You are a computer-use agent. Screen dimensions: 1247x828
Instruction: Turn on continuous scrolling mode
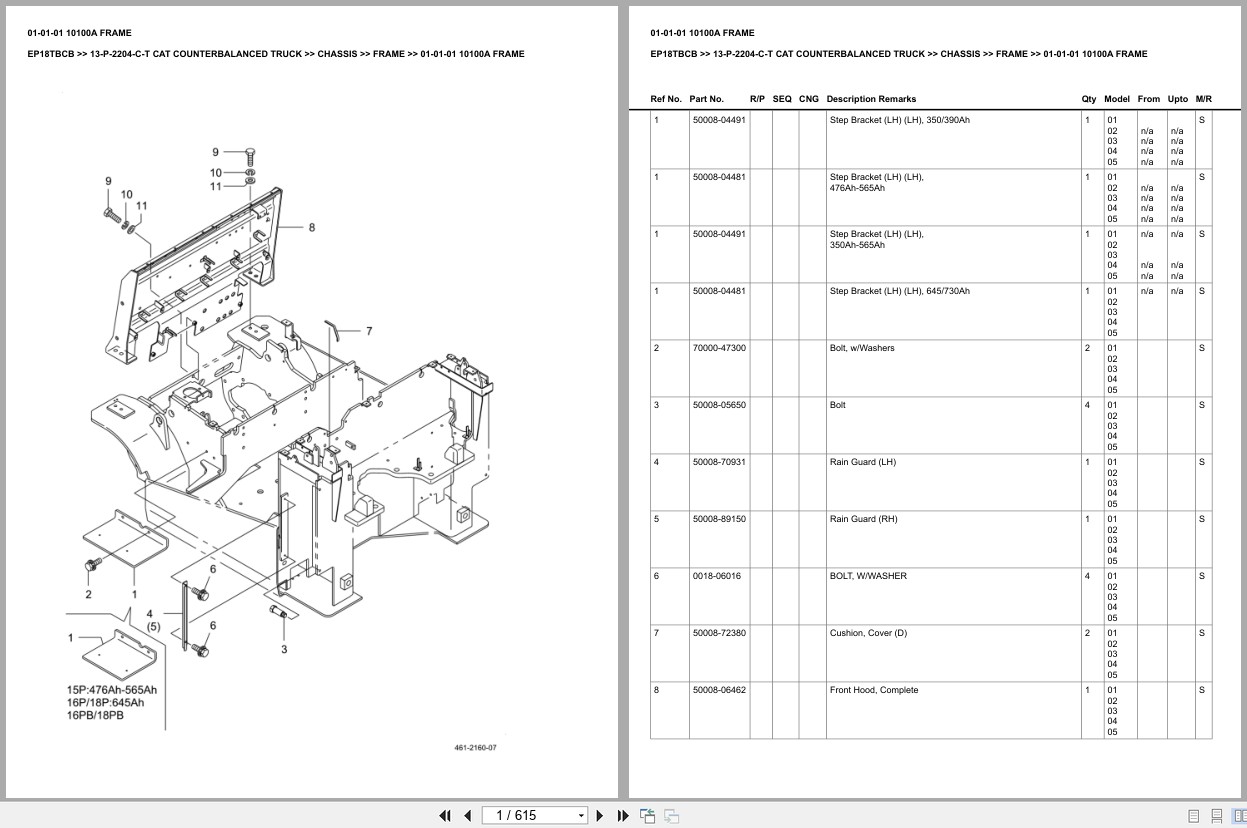point(1216,815)
